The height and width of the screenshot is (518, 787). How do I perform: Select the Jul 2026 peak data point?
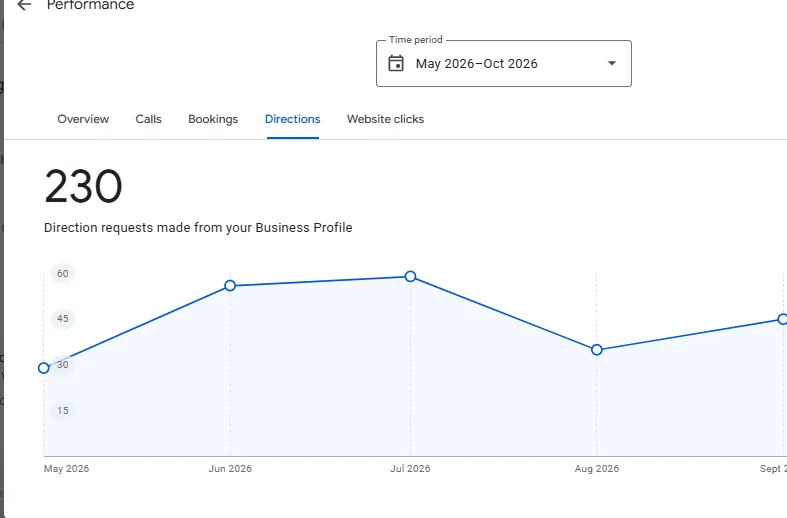pyautogui.click(x=410, y=277)
